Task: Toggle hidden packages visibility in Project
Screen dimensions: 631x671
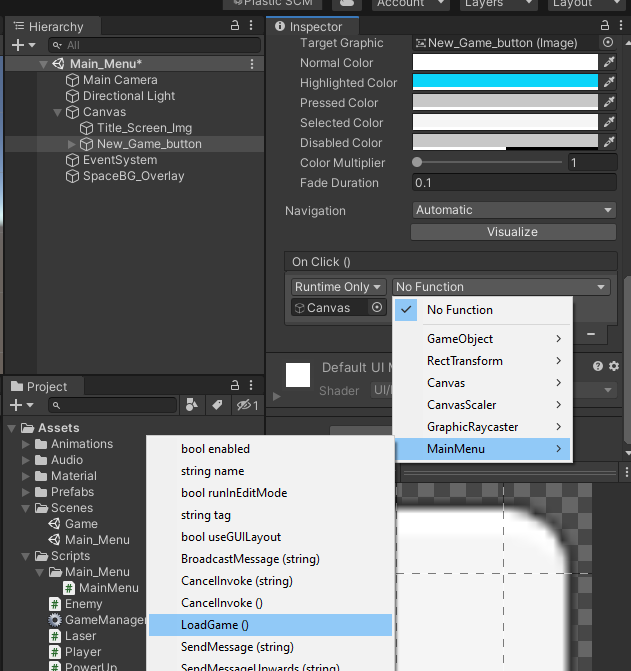Action: (247, 405)
